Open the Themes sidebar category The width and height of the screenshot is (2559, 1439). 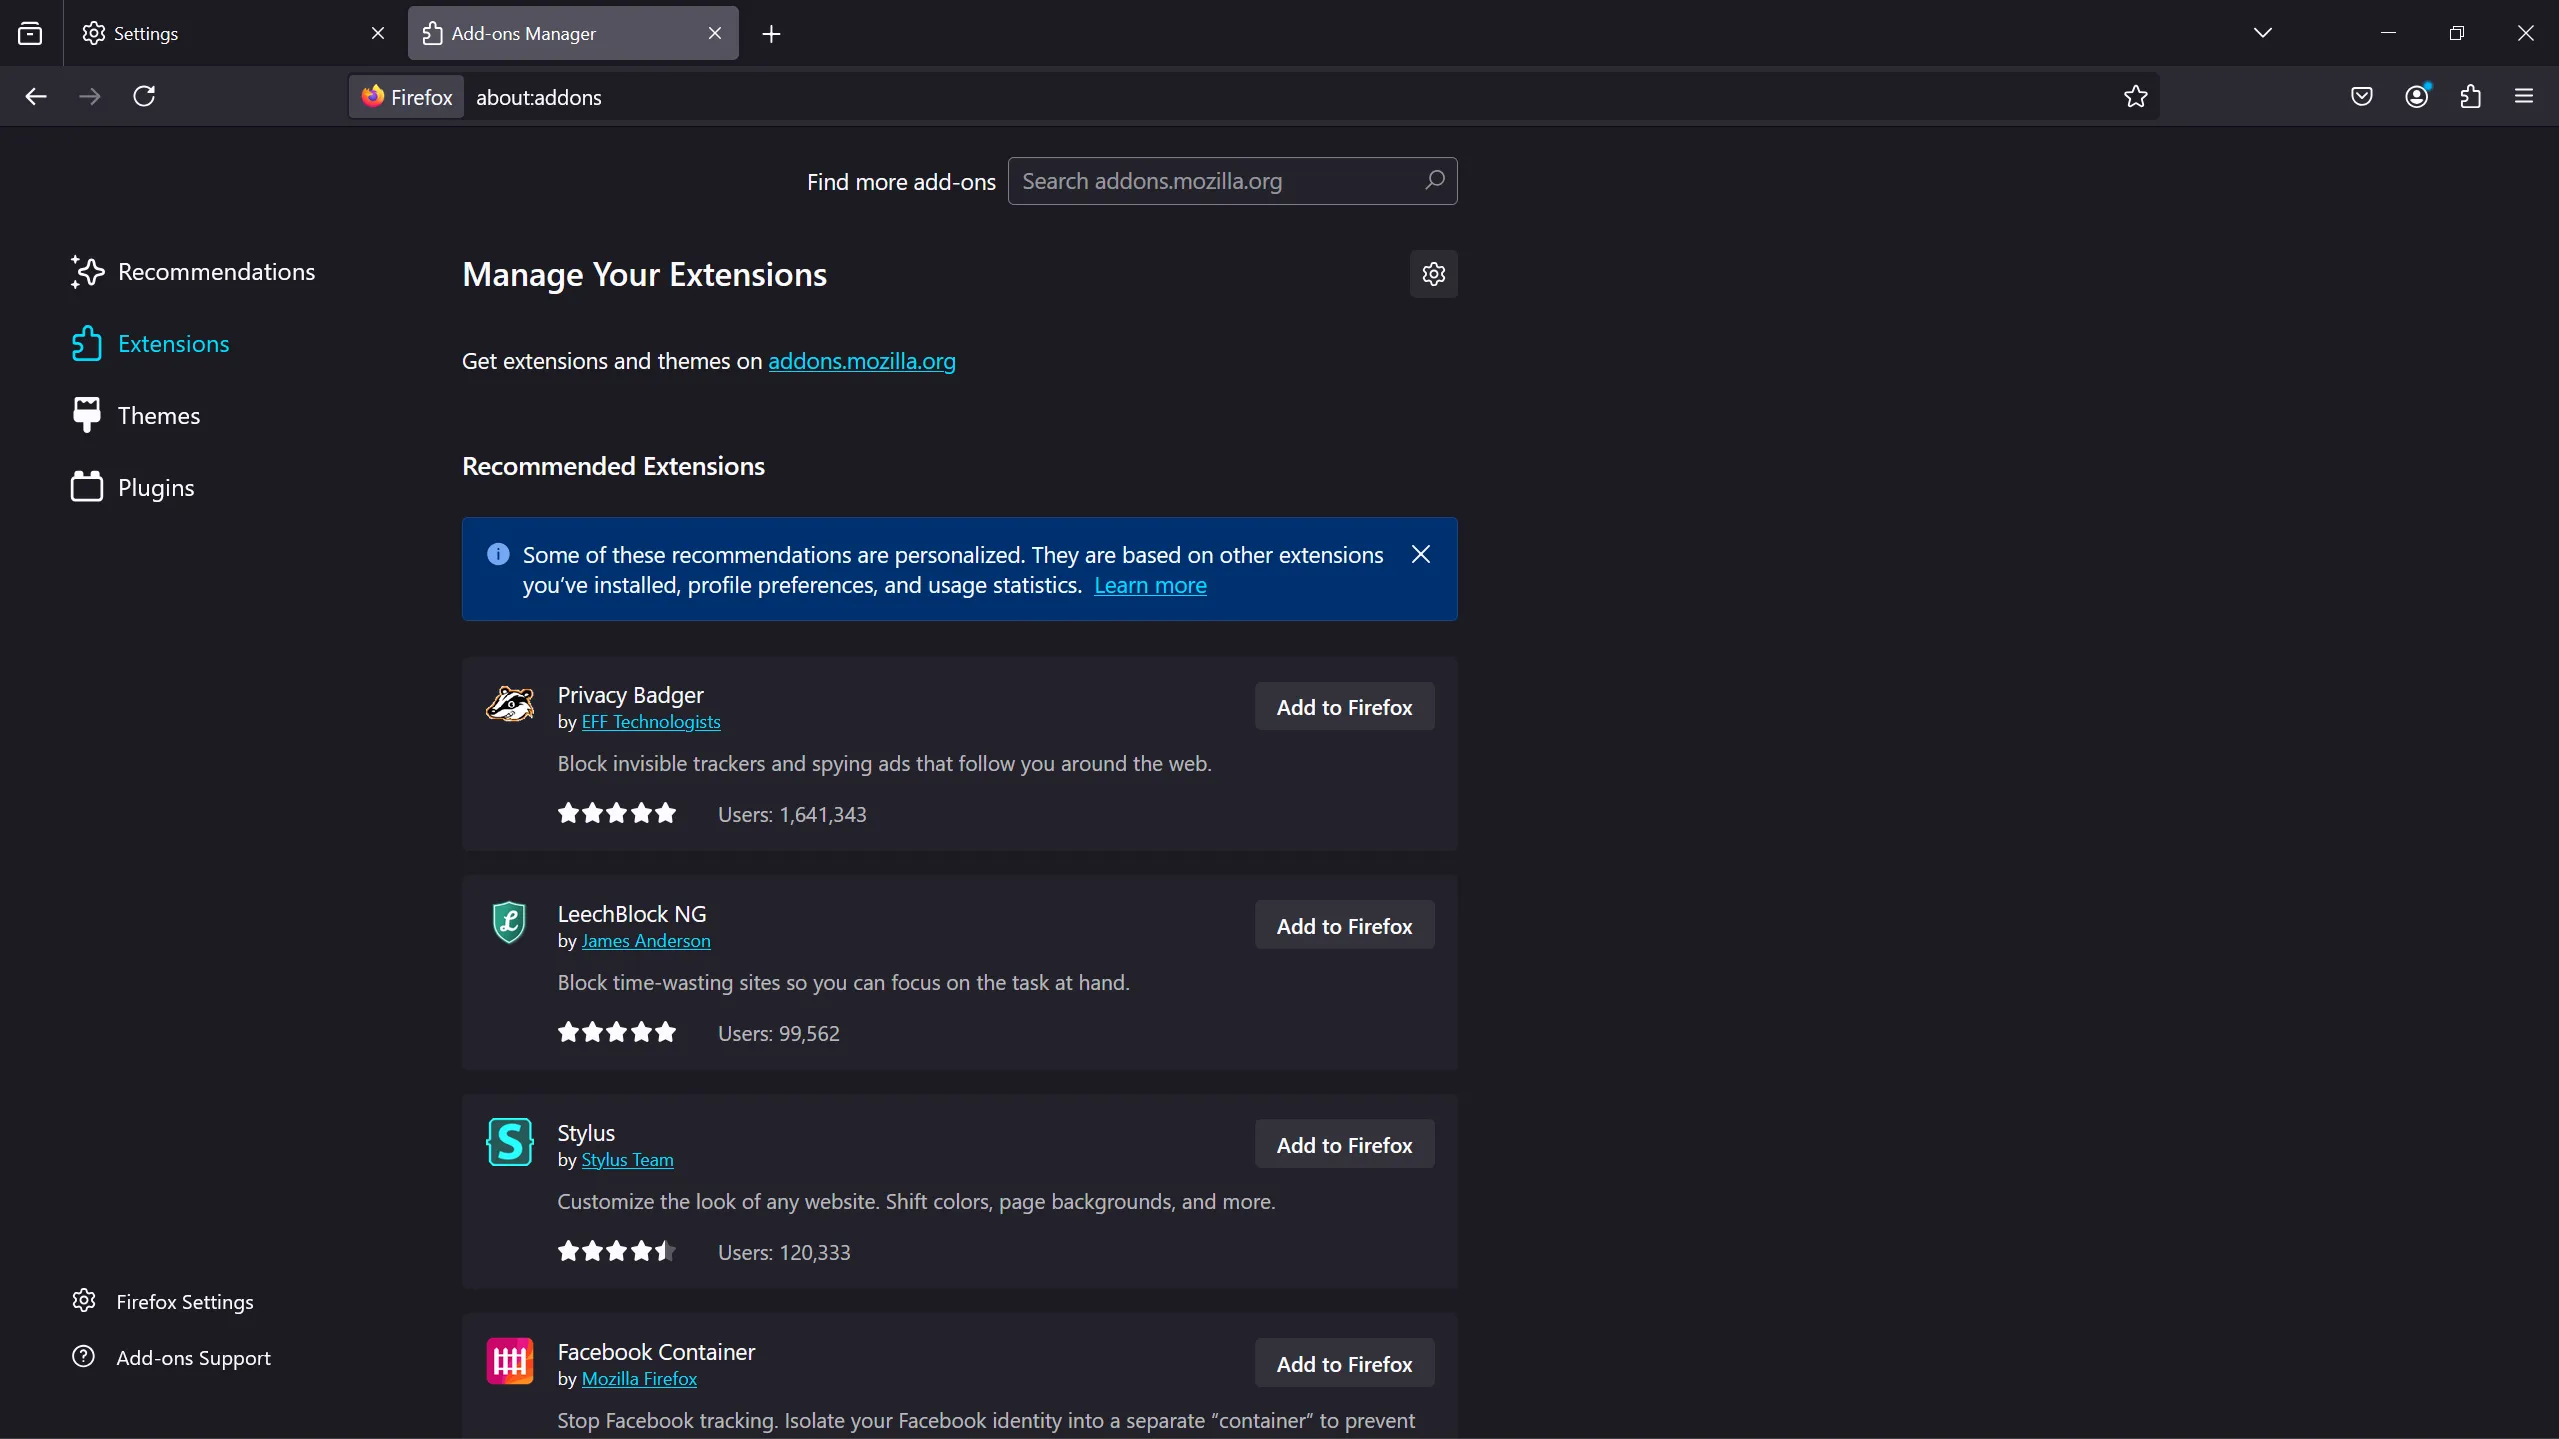tap(137, 416)
